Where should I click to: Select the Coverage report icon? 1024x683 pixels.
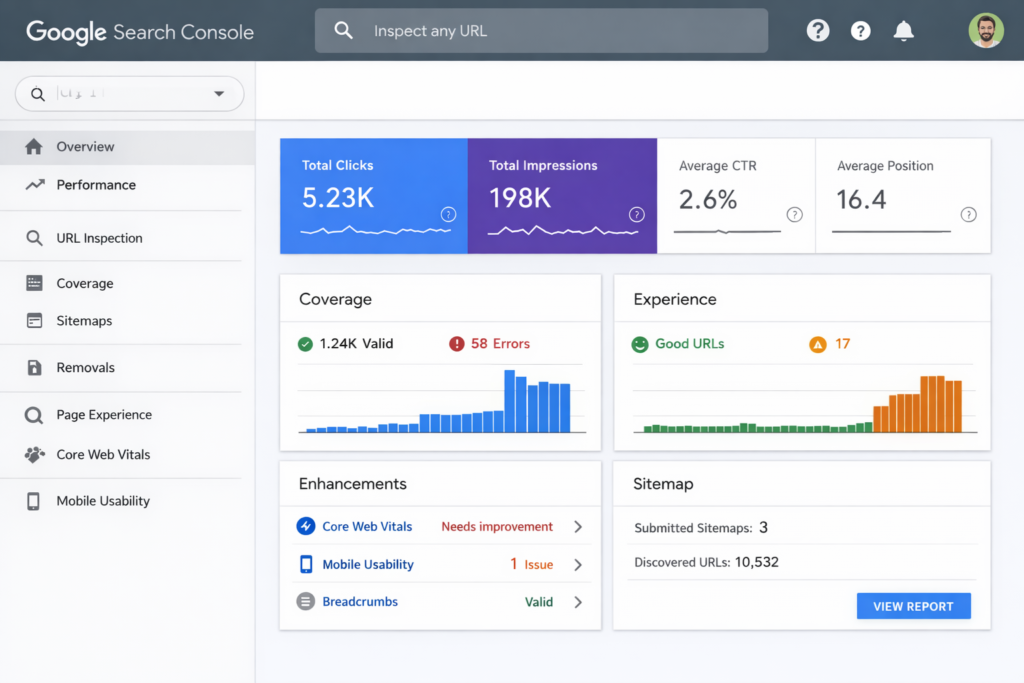(36, 283)
